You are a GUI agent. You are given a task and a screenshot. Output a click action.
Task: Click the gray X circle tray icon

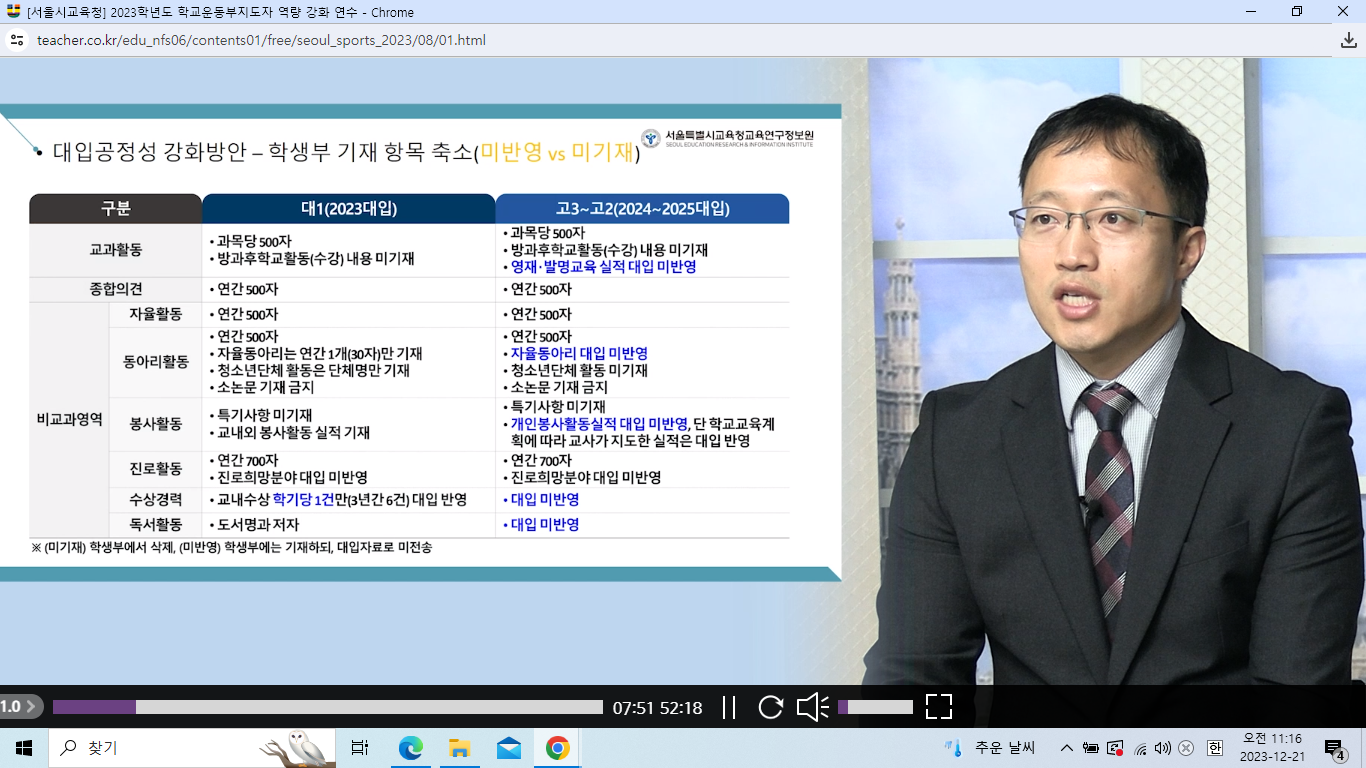tap(1186, 748)
